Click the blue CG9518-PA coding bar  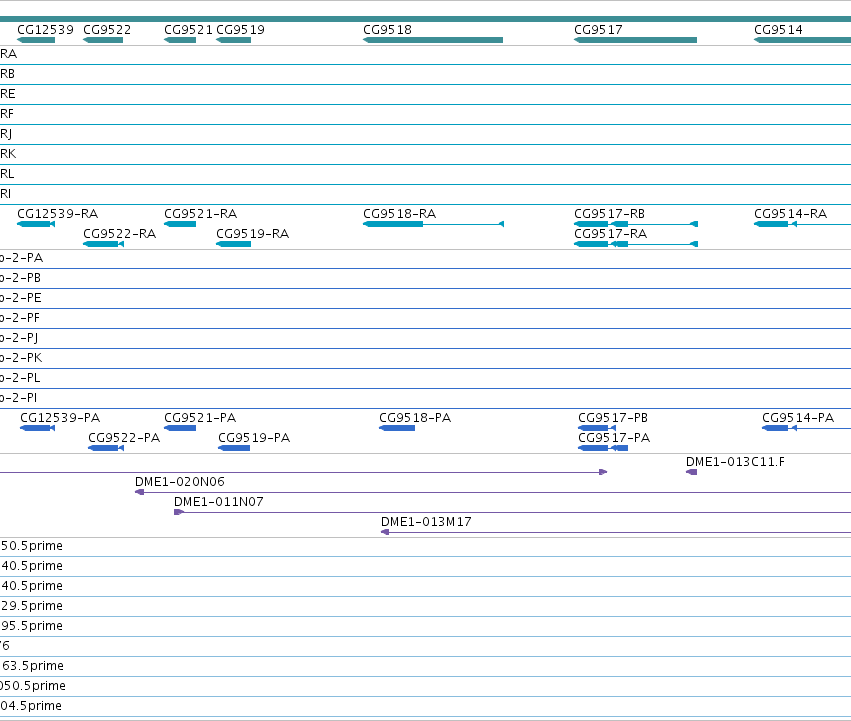click(397, 428)
